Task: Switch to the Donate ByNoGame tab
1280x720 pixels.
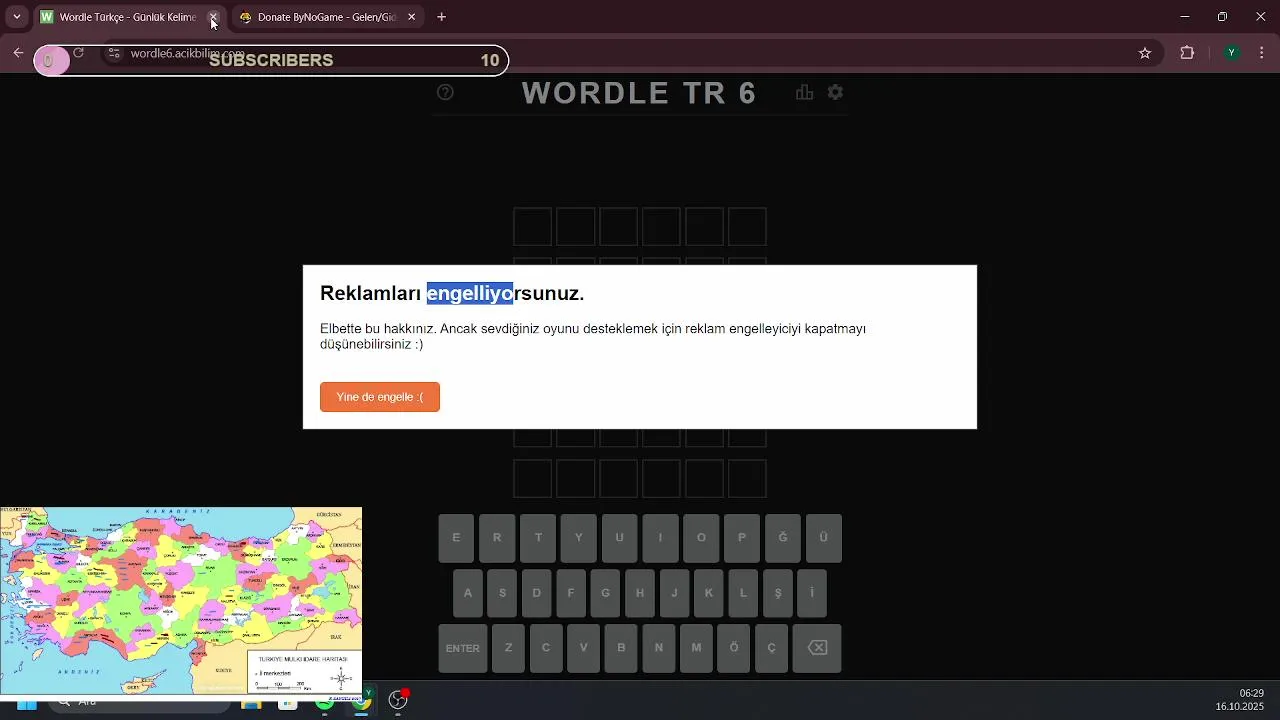Action: pyautogui.click(x=327, y=17)
